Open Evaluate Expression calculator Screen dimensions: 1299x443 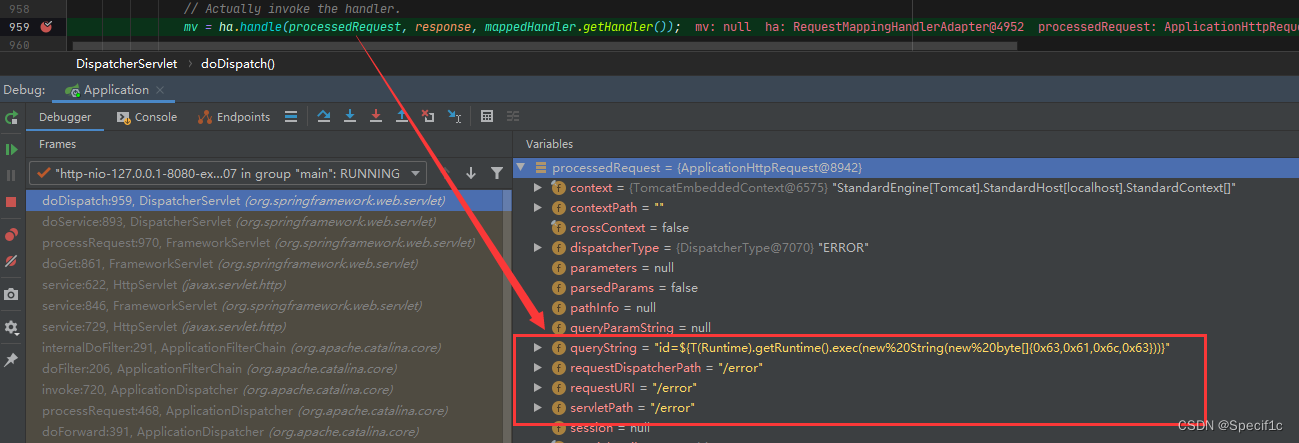click(487, 117)
